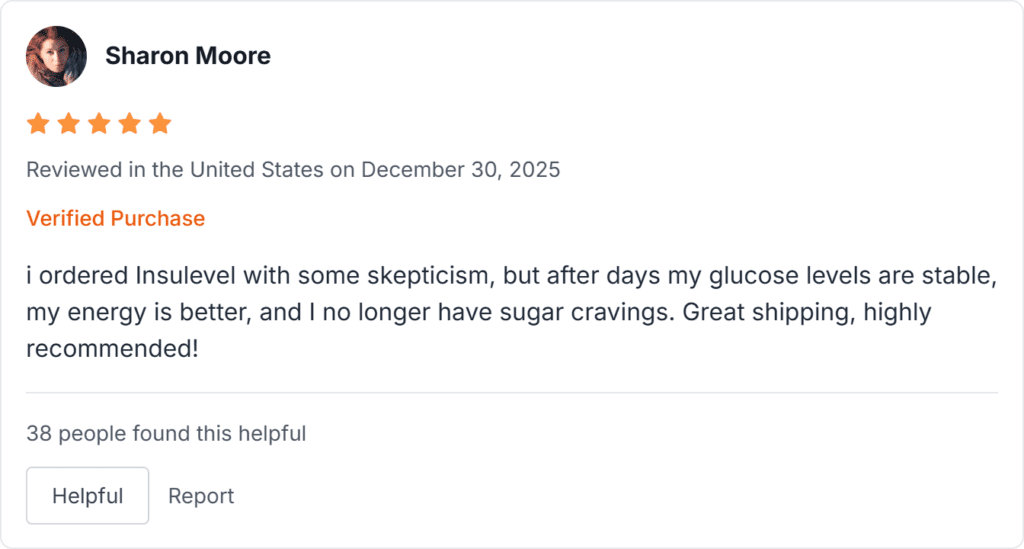Click "38 people found this helpful" text
This screenshot has height=549, width=1024.
[x=166, y=433]
